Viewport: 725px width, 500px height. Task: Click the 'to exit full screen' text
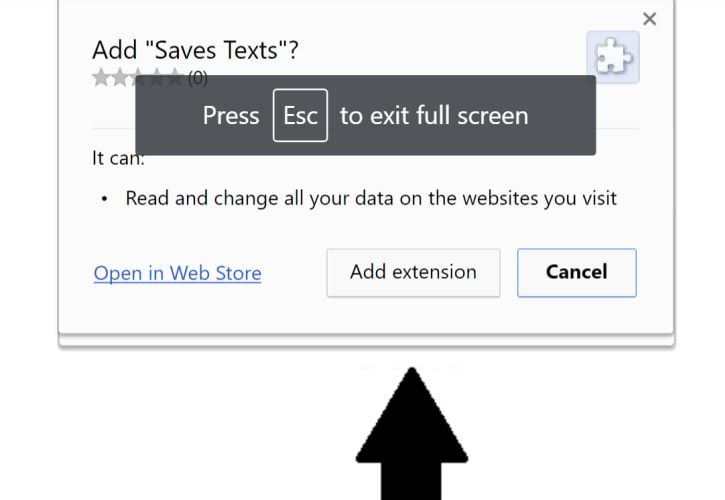click(x=433, y=116)
